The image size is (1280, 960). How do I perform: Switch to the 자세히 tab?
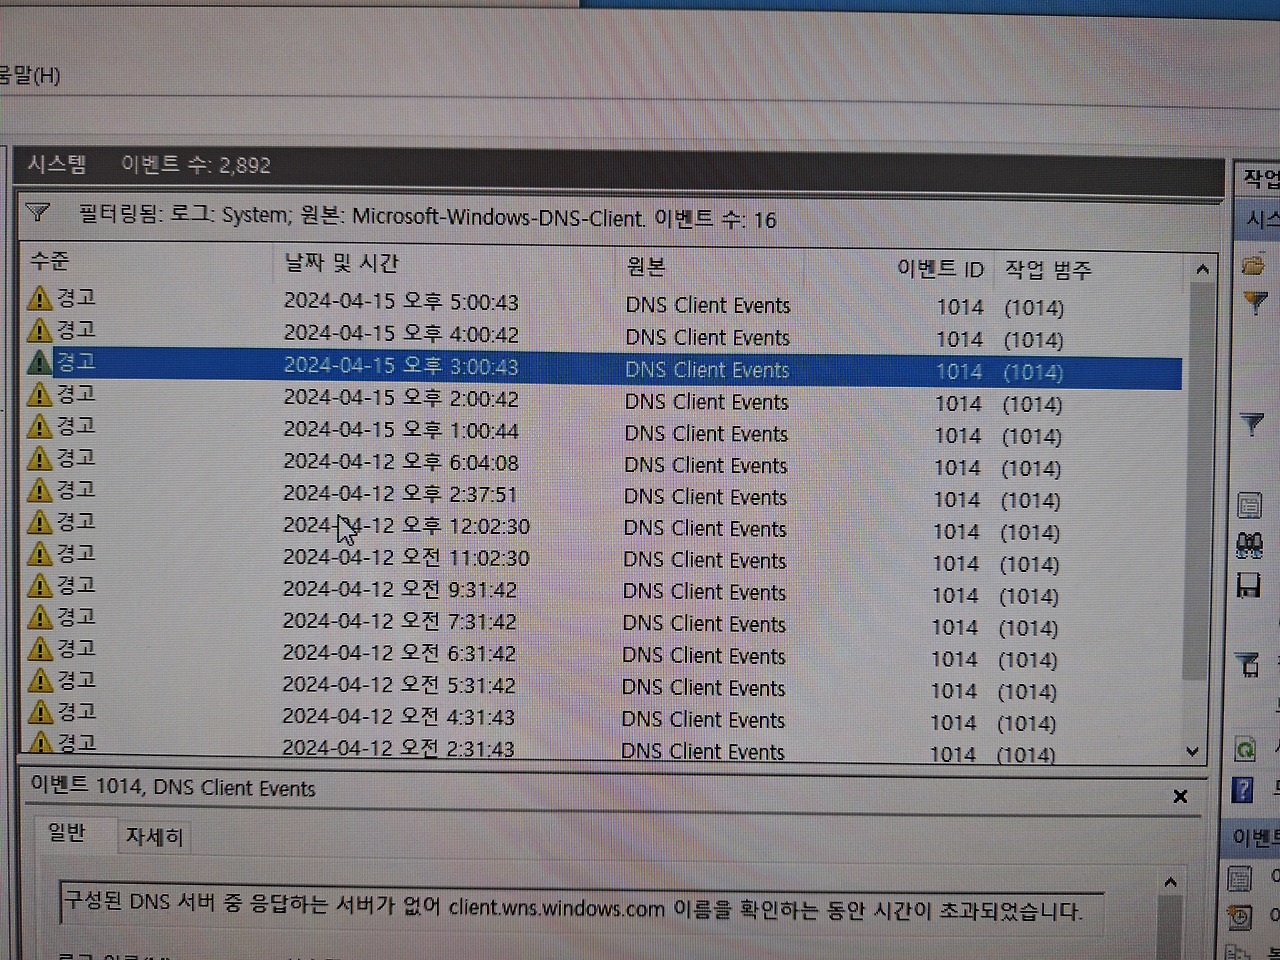(x=154, y=836)
